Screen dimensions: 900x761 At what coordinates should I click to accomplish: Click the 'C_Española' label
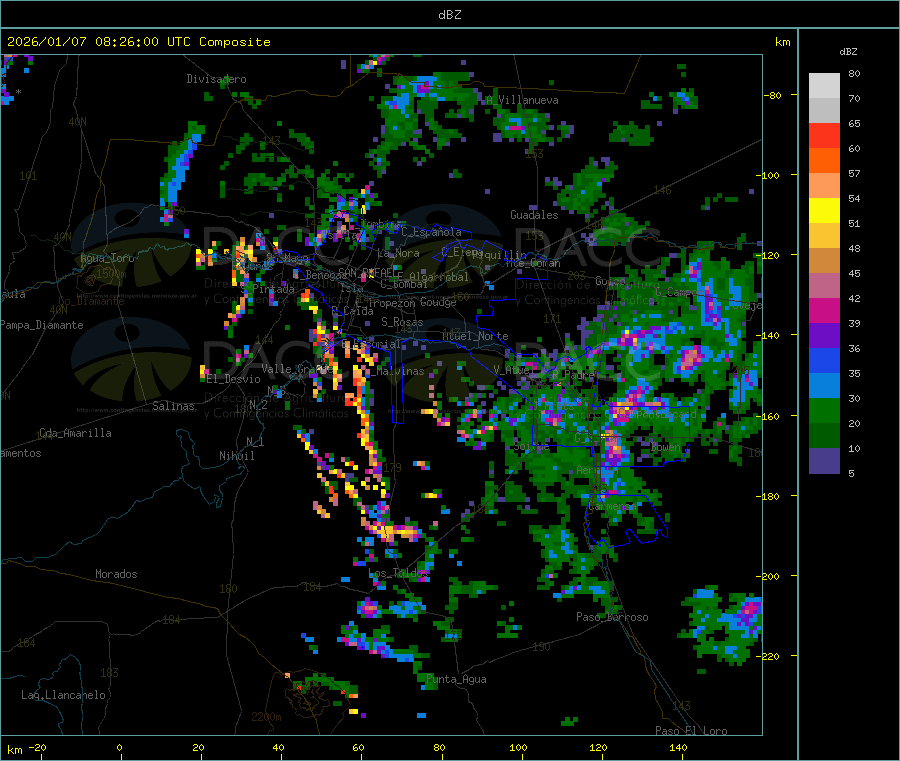coord(431,232)
